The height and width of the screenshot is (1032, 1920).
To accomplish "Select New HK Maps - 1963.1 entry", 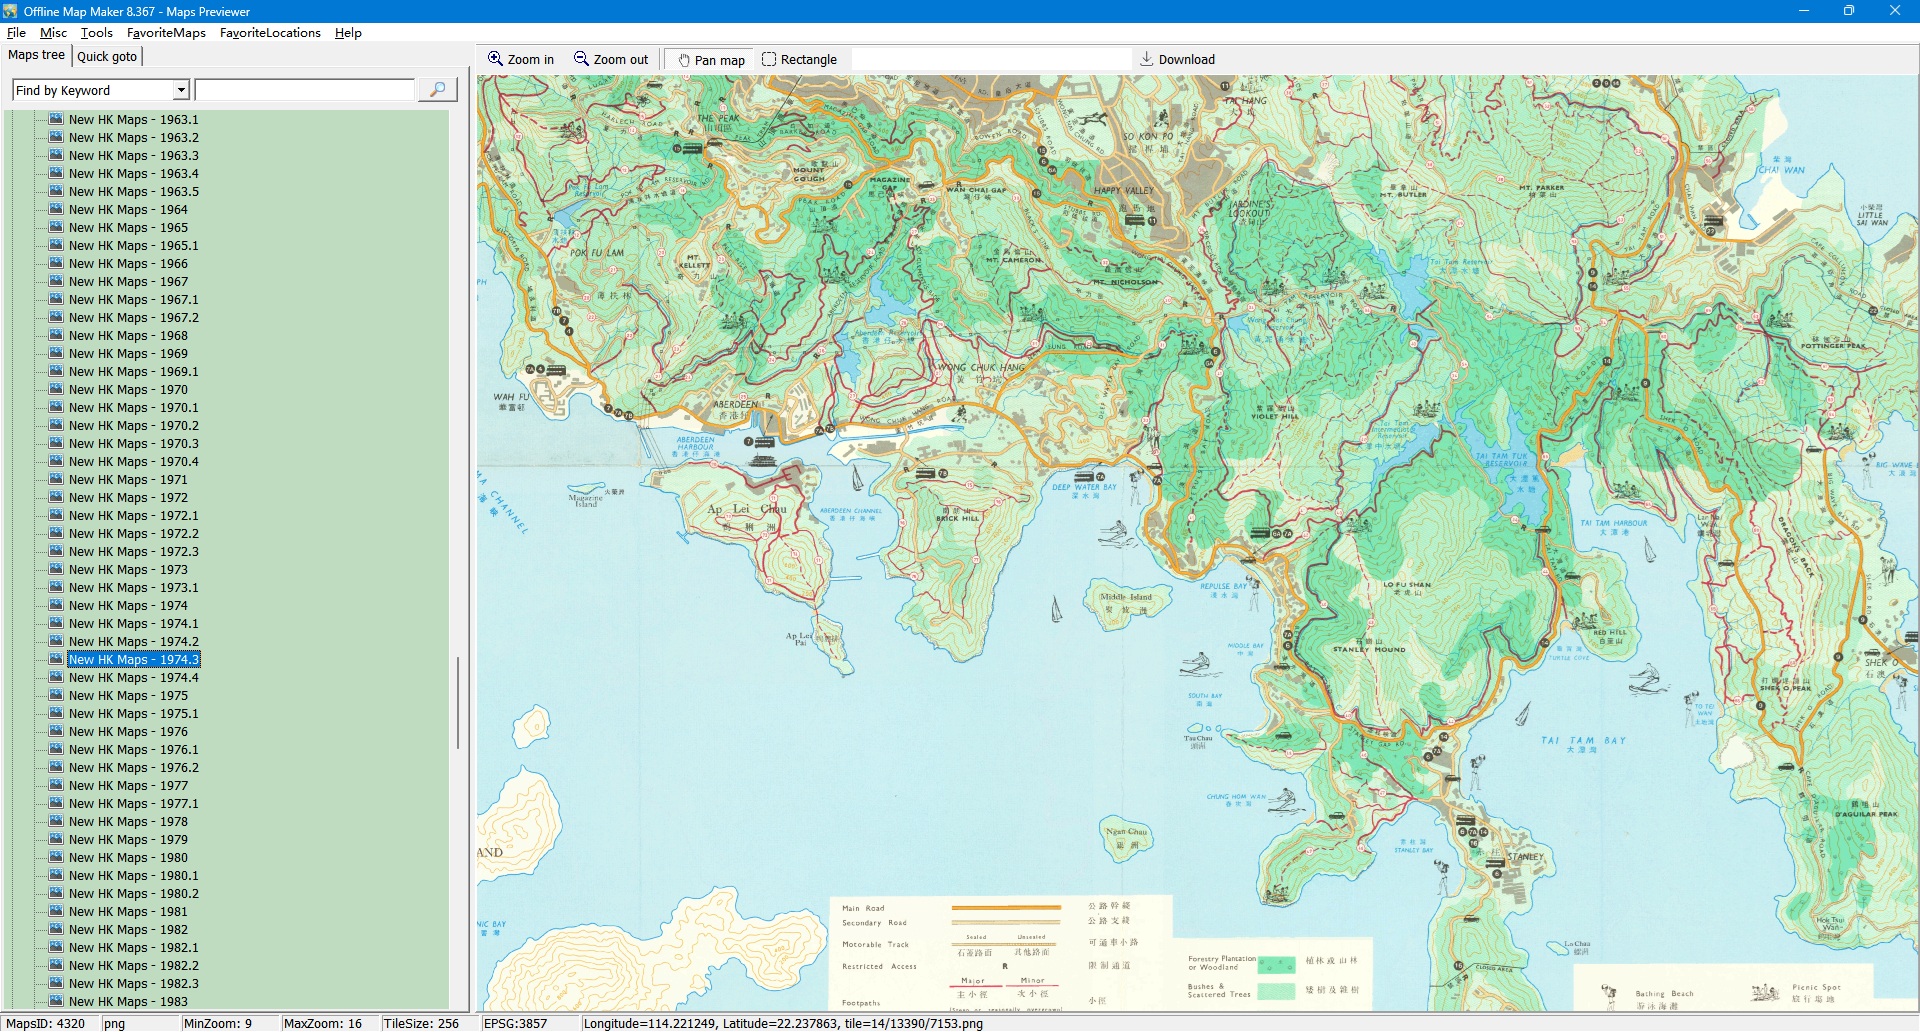I will click(133, 120).
